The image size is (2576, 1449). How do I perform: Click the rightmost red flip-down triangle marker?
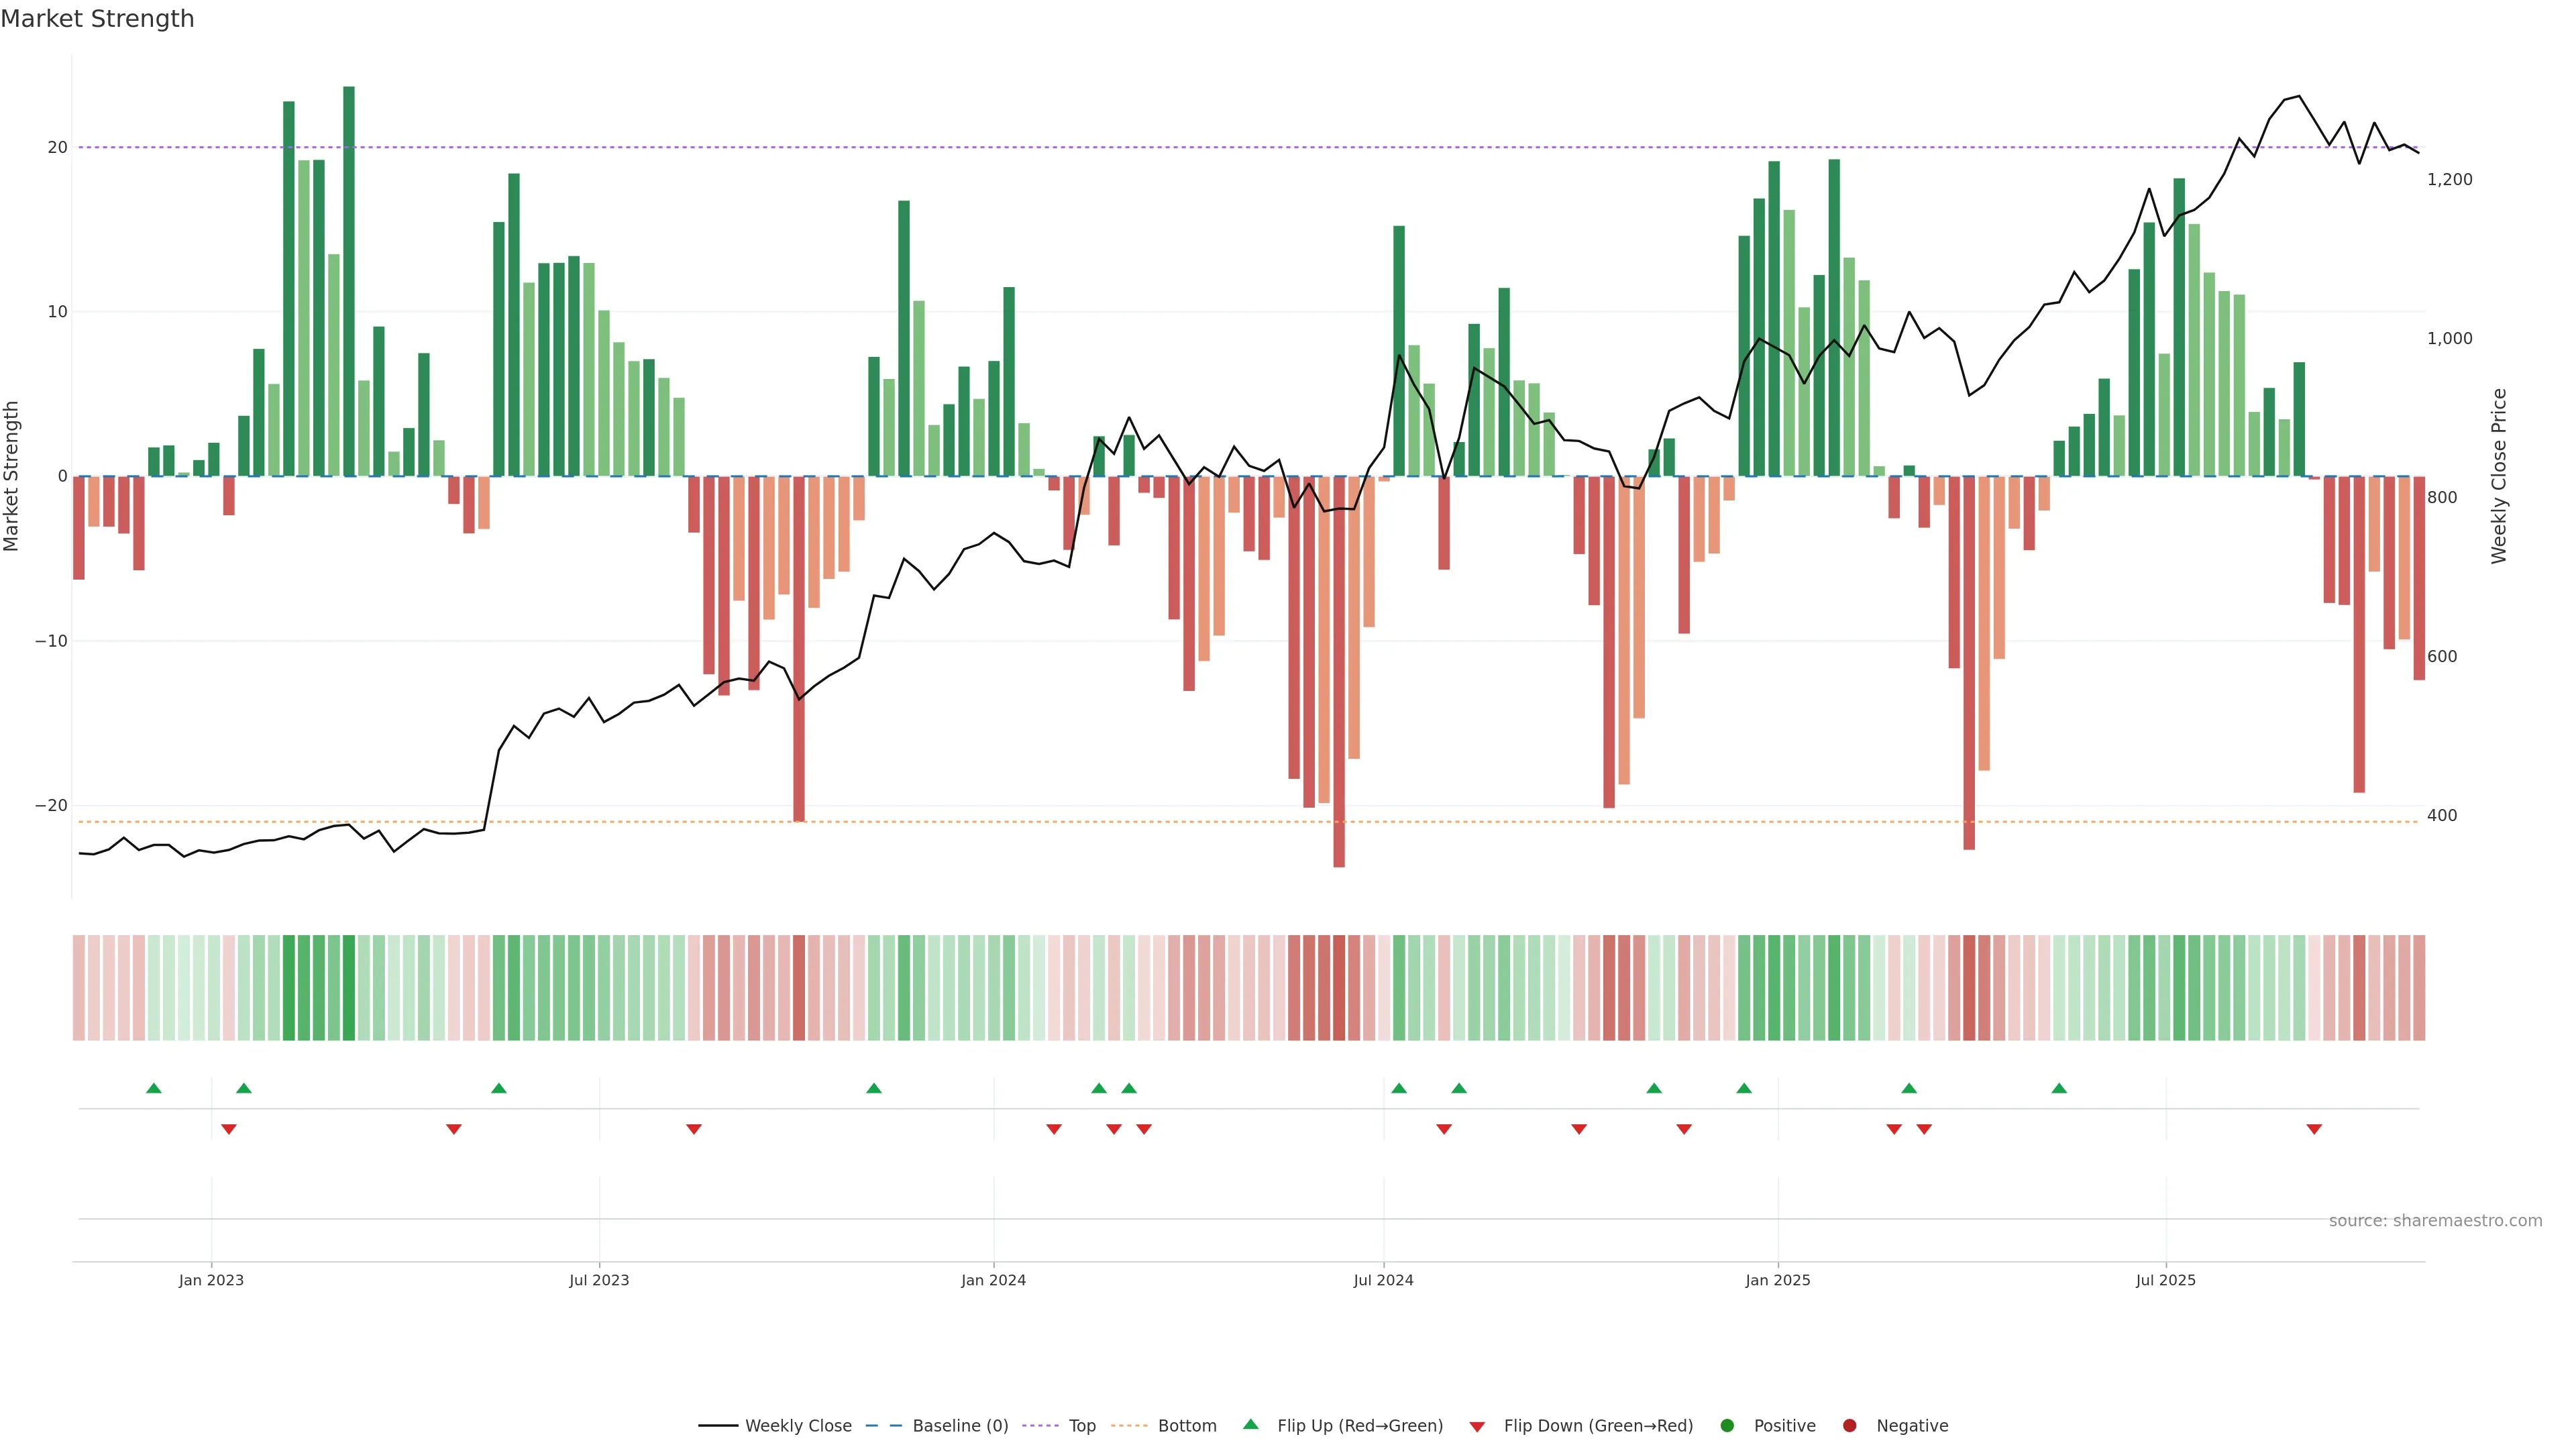coord(2314,1129)
